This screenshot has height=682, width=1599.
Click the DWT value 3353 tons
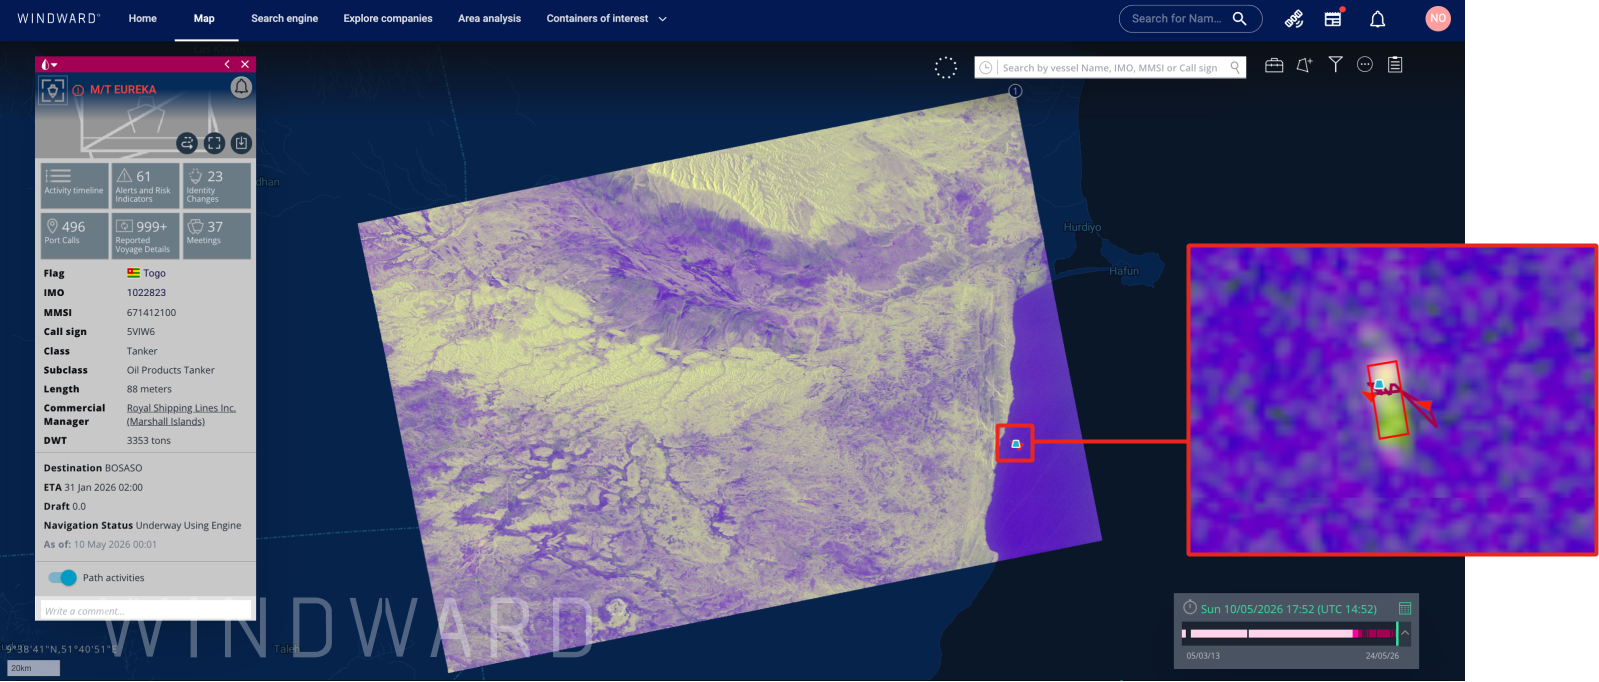click(x=148, y=441)
